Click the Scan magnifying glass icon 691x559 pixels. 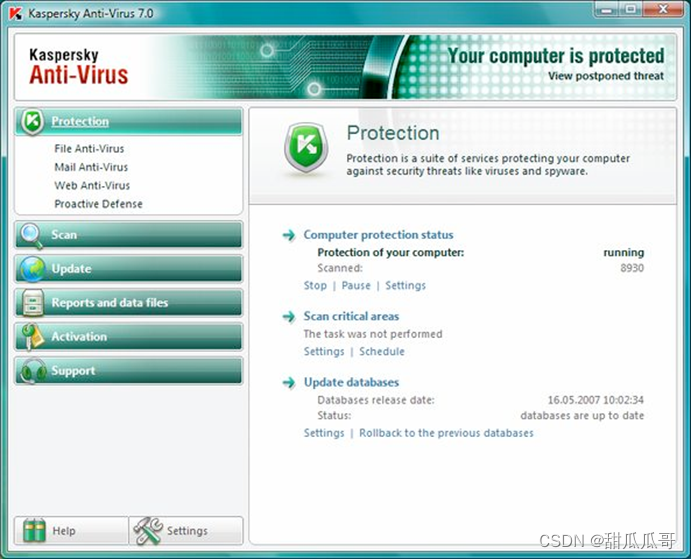32,236
